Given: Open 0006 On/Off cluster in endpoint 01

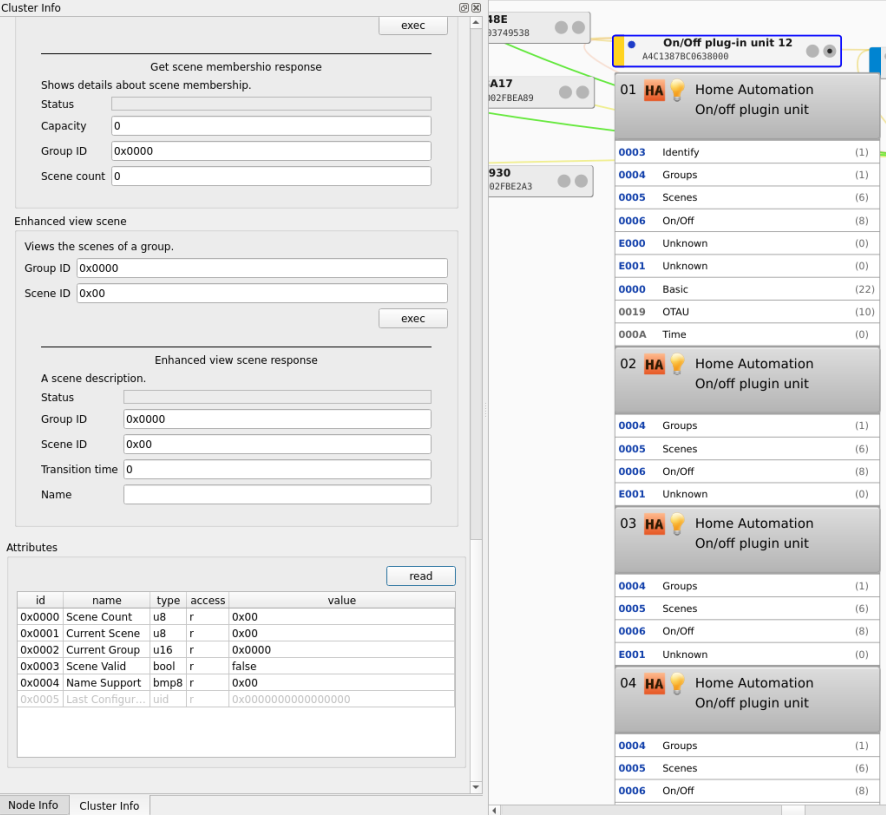Looking at the screenshot, I should click(x=747, y=220).
